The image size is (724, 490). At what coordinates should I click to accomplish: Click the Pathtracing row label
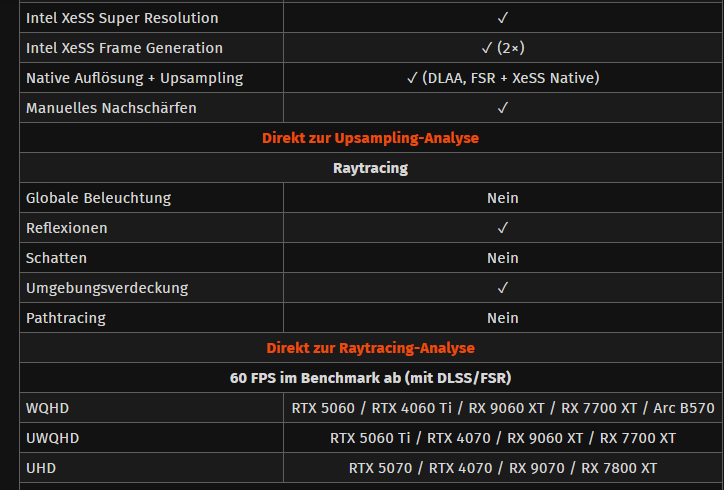point(66,318)
